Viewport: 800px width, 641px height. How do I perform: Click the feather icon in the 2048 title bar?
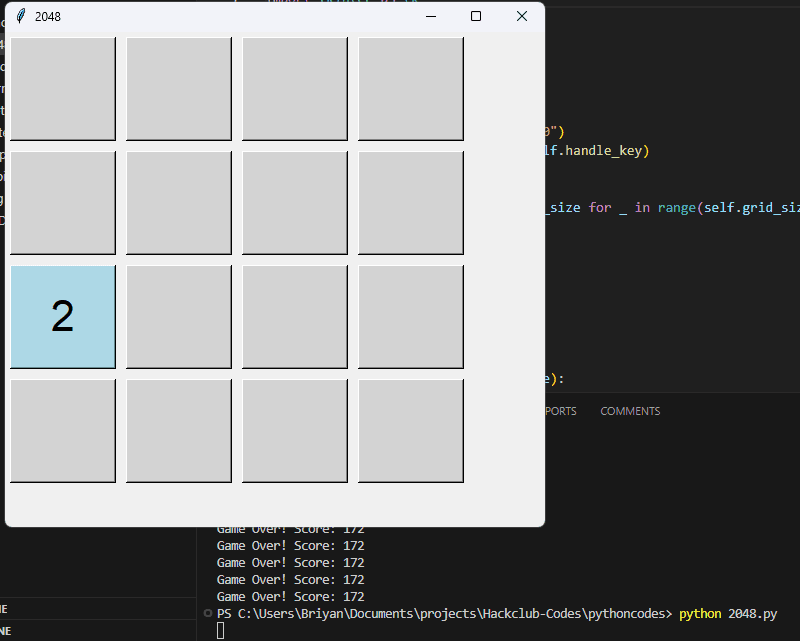[20, 16]
